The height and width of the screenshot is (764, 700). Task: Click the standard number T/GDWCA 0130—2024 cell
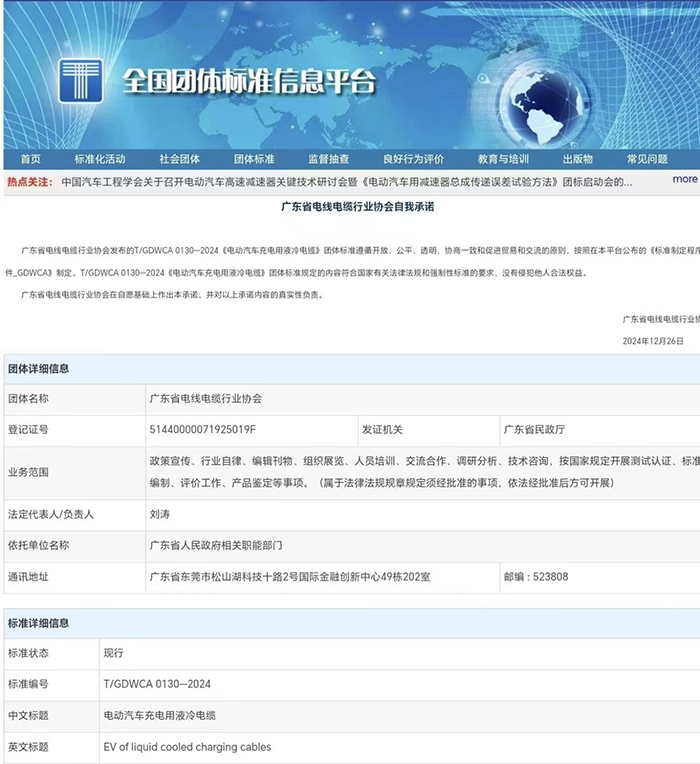pos(157,684)
